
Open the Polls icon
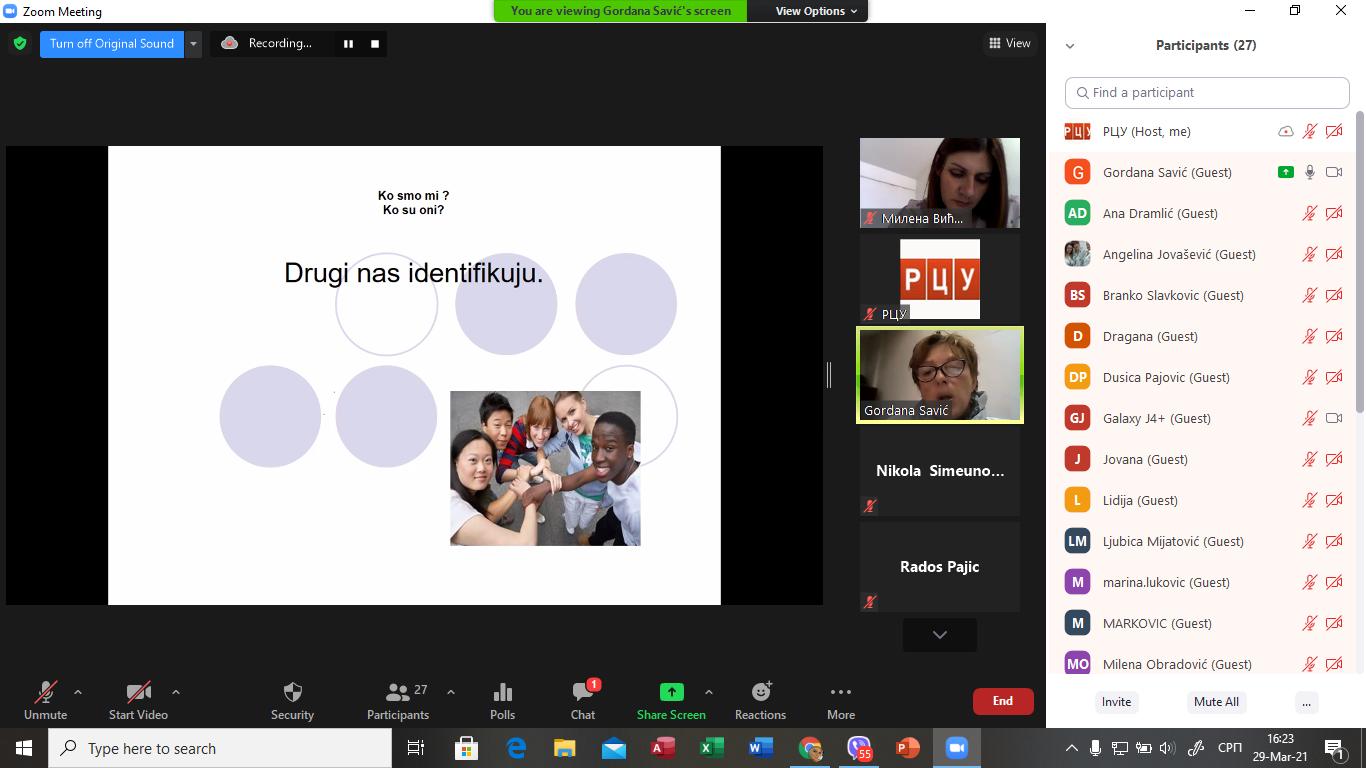click(502, 693)
